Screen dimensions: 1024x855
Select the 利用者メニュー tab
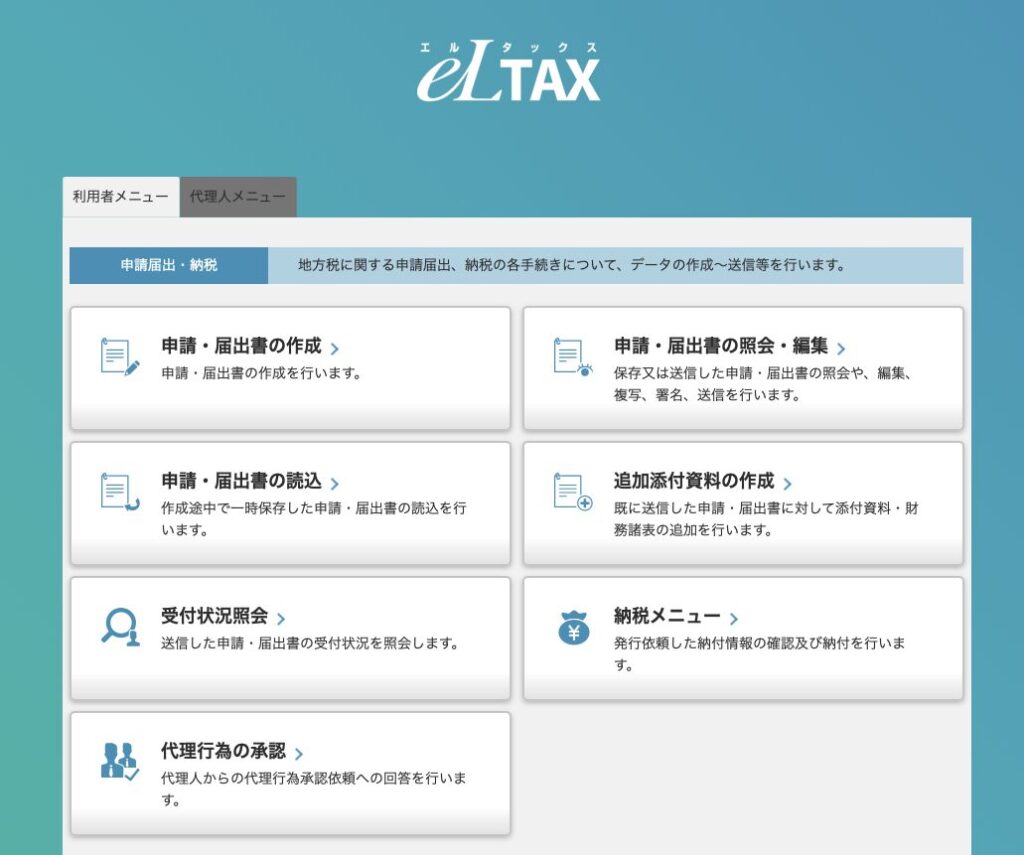[x=121, y=197]
